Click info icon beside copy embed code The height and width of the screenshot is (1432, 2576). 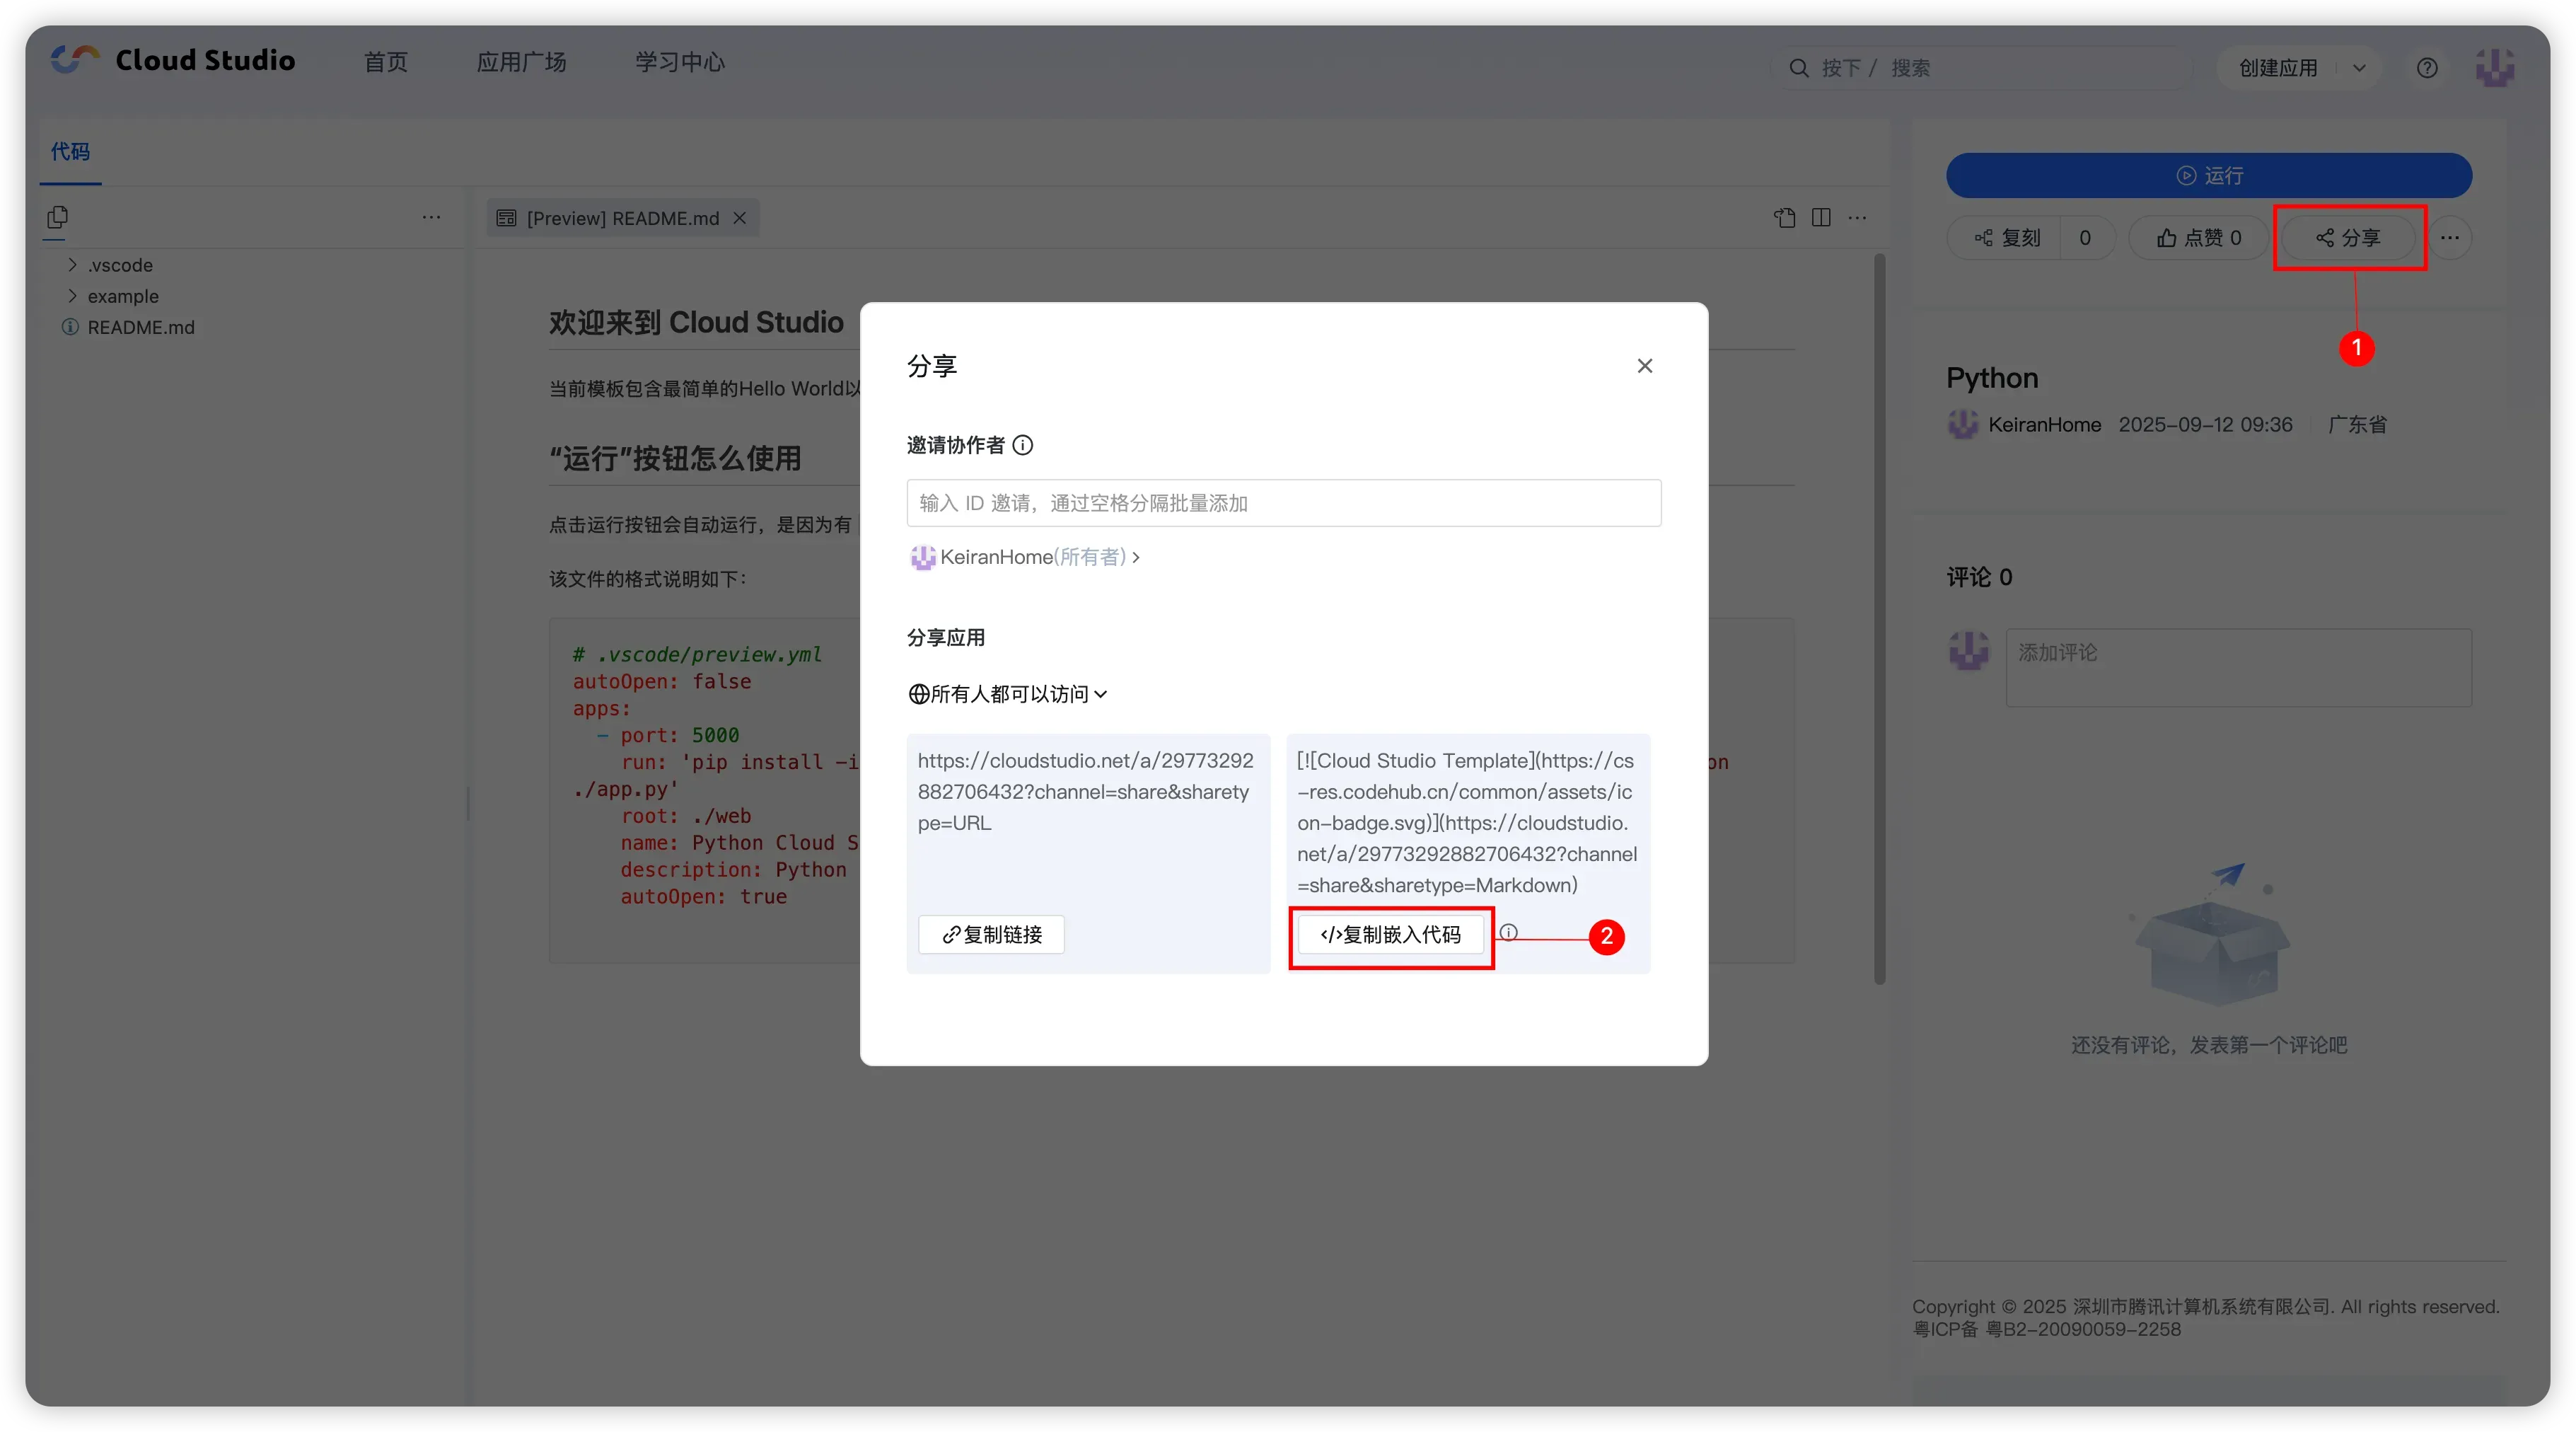pos(1508,932)
